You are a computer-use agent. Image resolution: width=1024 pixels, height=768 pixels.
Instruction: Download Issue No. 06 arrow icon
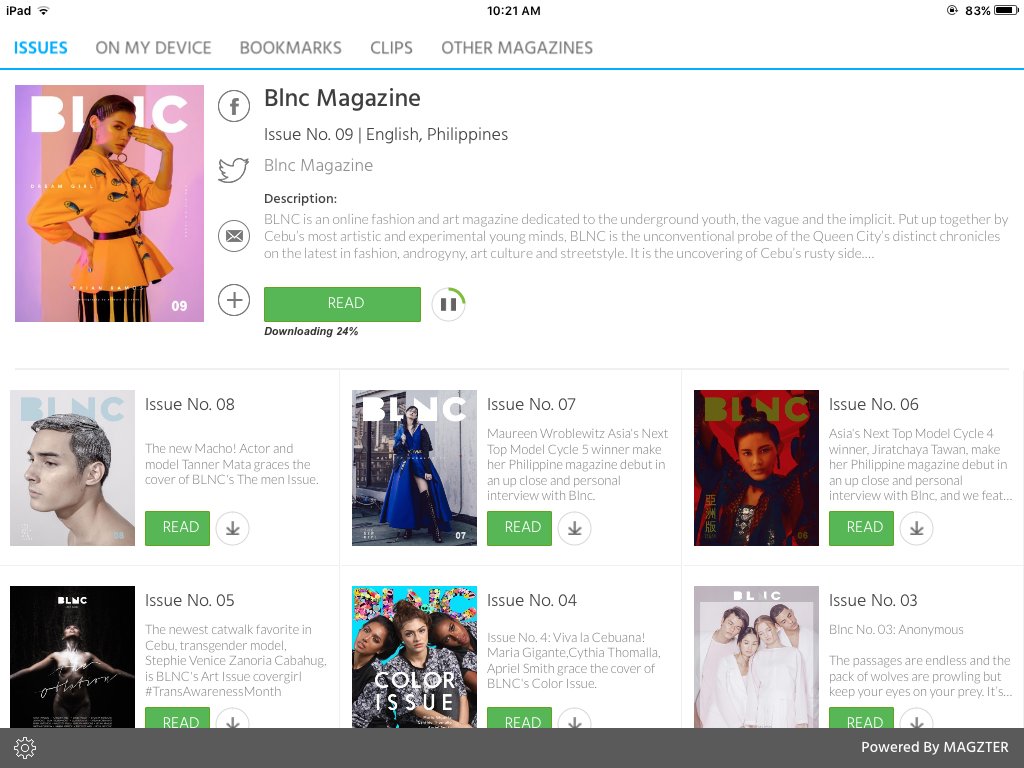pos(917,528)
